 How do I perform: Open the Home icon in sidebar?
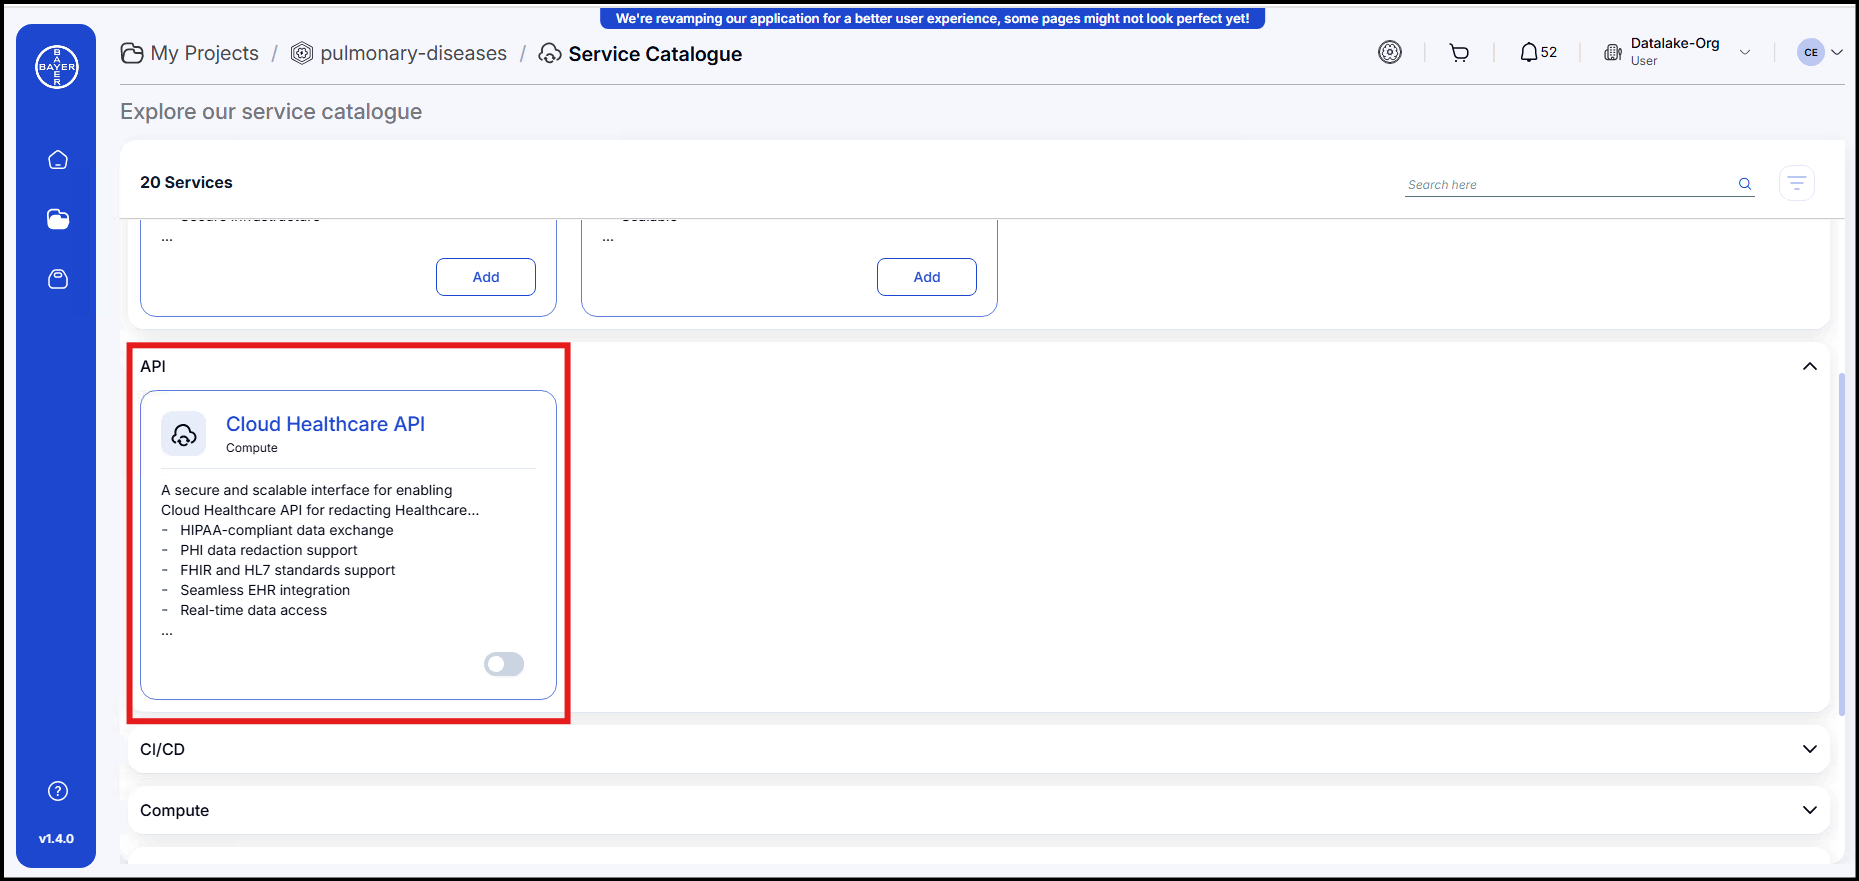pos(58,160)
